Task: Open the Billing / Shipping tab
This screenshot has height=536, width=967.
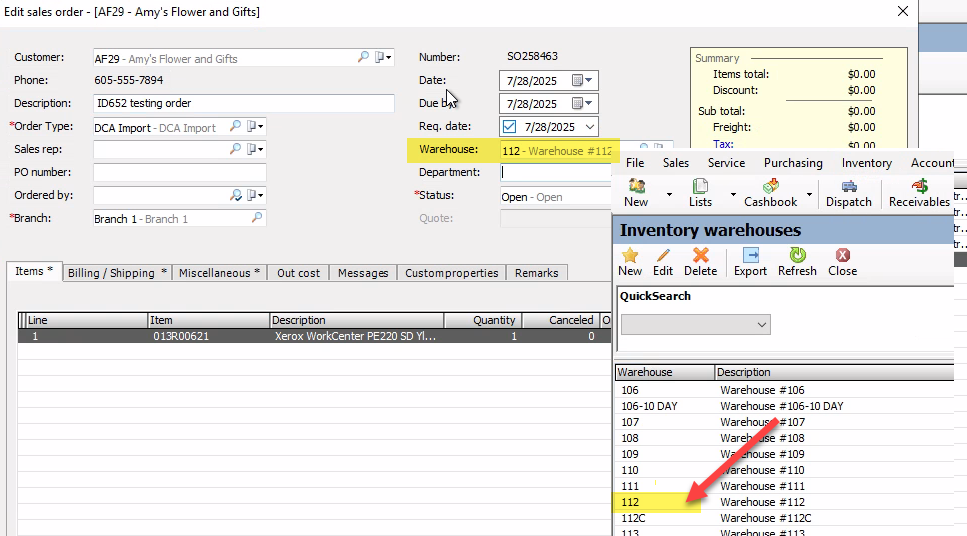Action: (117, 273)
